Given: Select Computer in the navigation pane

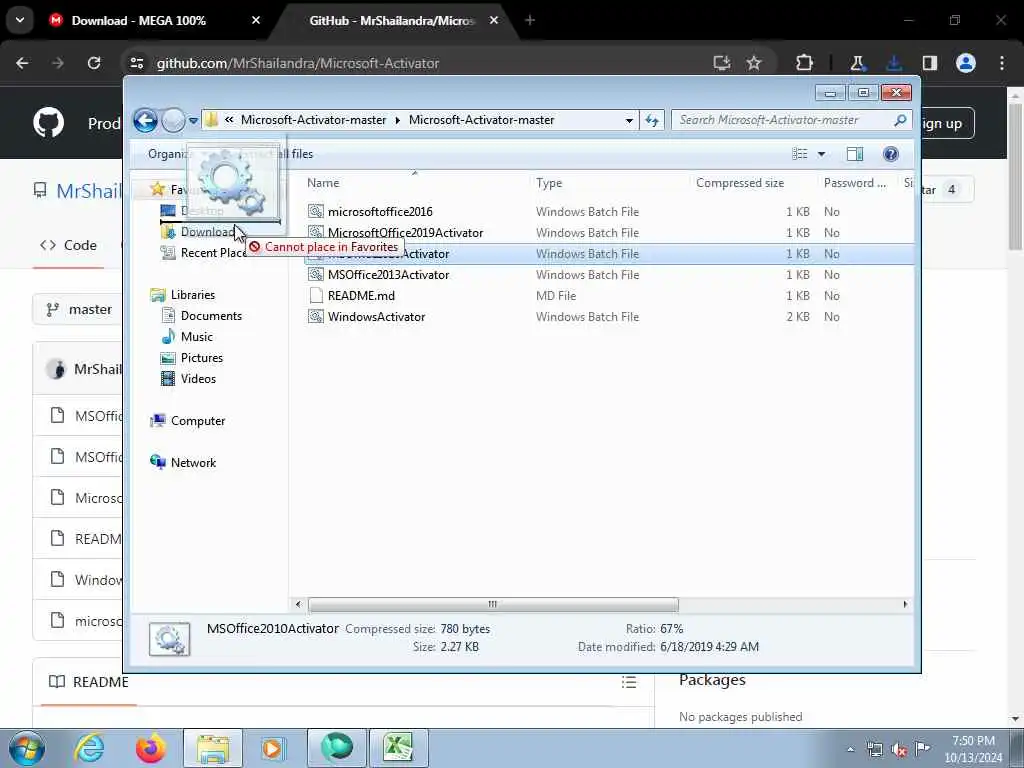Looking at the screenshot, I should pos(198,421).
